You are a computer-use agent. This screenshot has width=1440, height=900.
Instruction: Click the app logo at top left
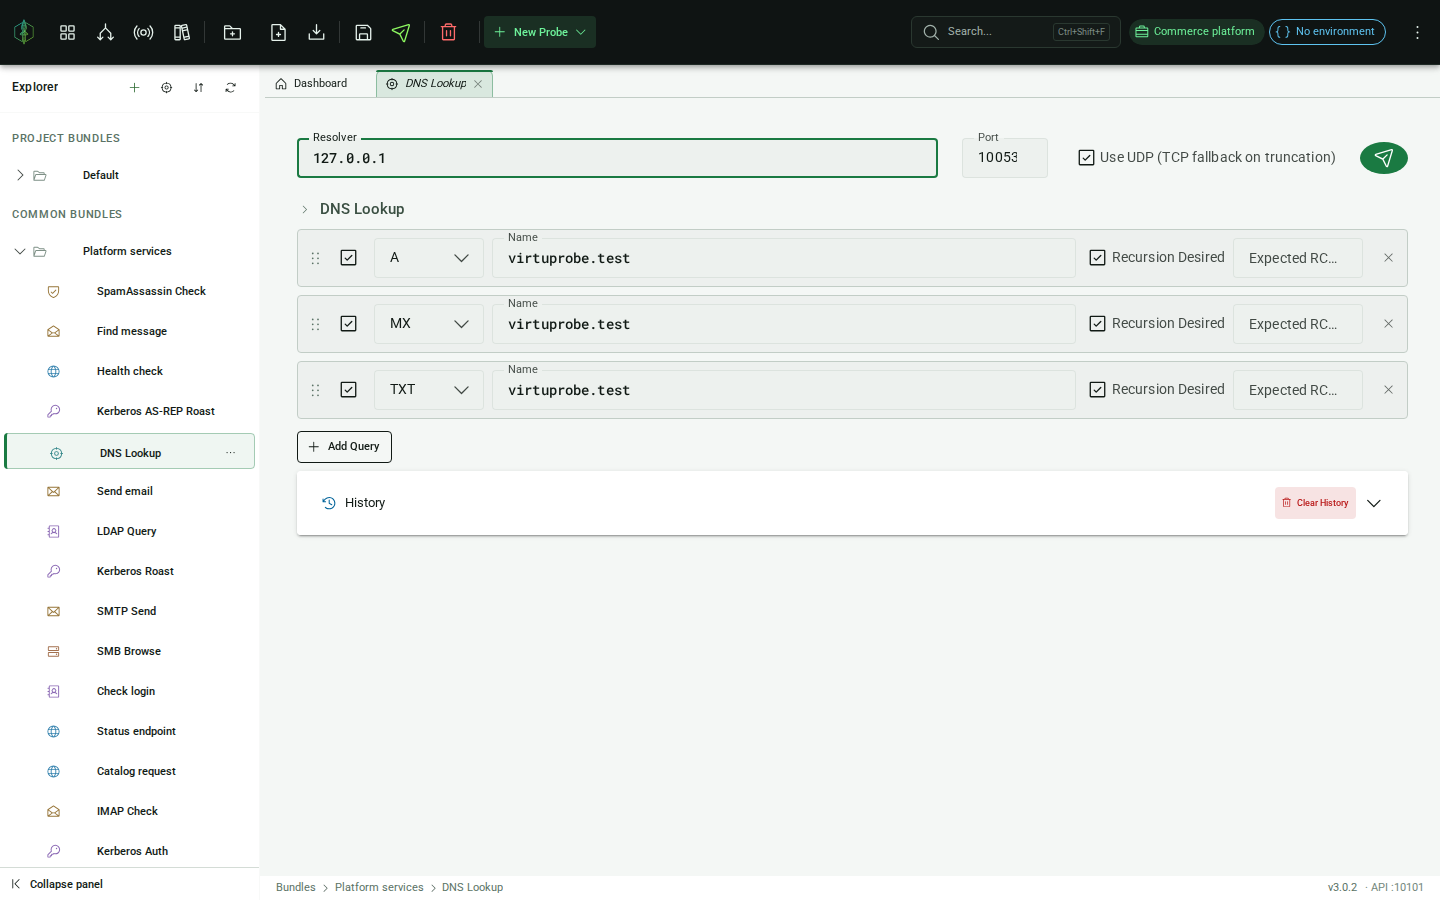[x=24, y=32]
